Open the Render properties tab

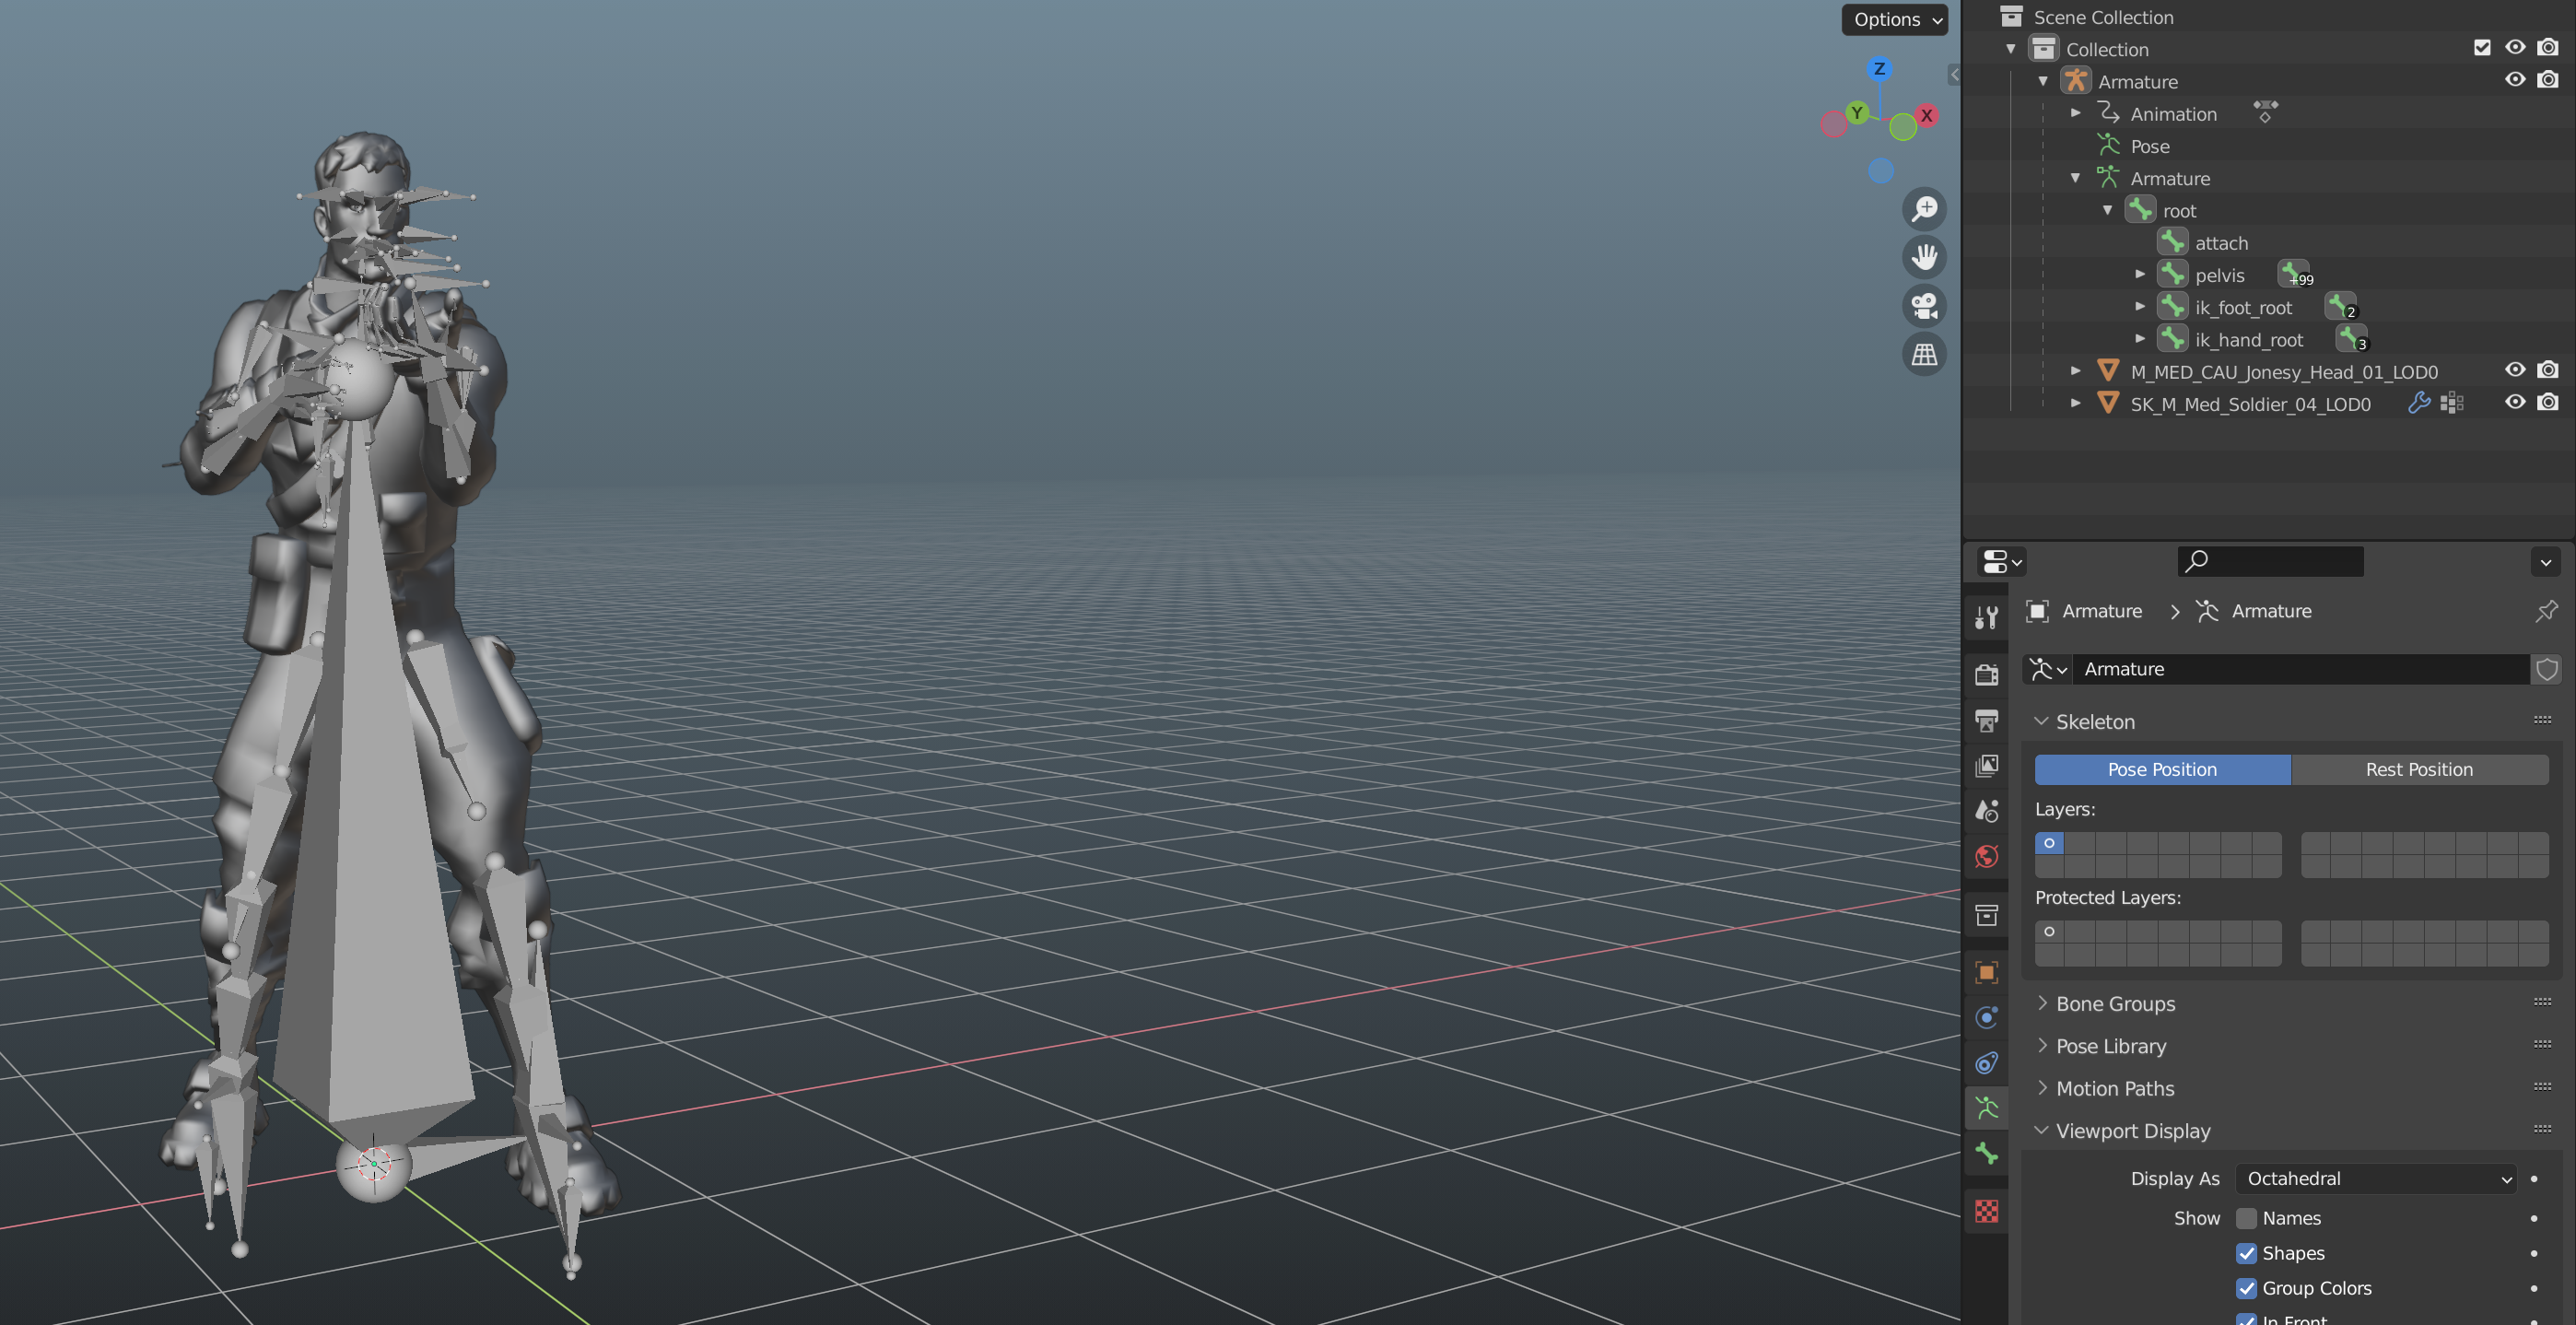point(1986,676)
